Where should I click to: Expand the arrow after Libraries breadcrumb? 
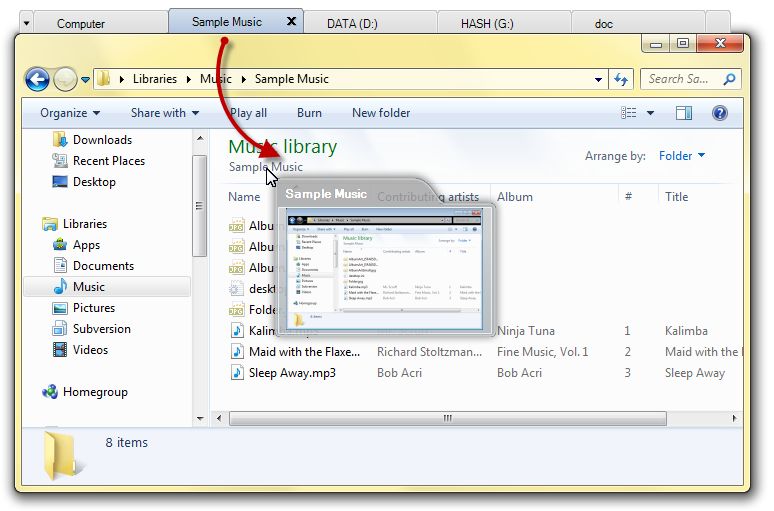click(x=189, y=79)
